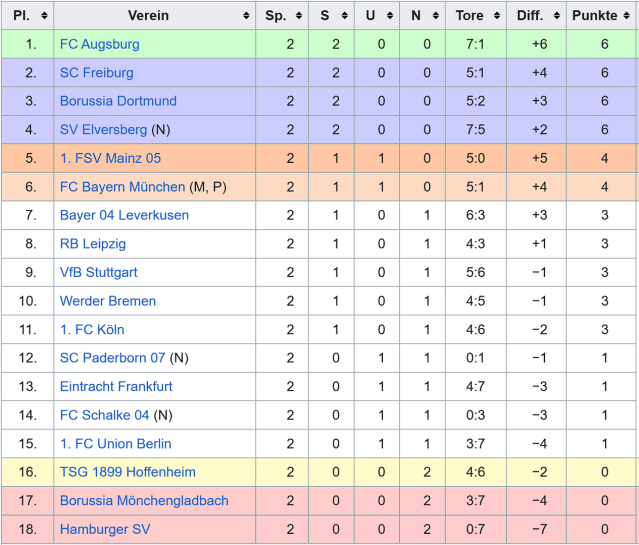
Task: Click the Borussia Dortmund link
Action: click(118, 101)
